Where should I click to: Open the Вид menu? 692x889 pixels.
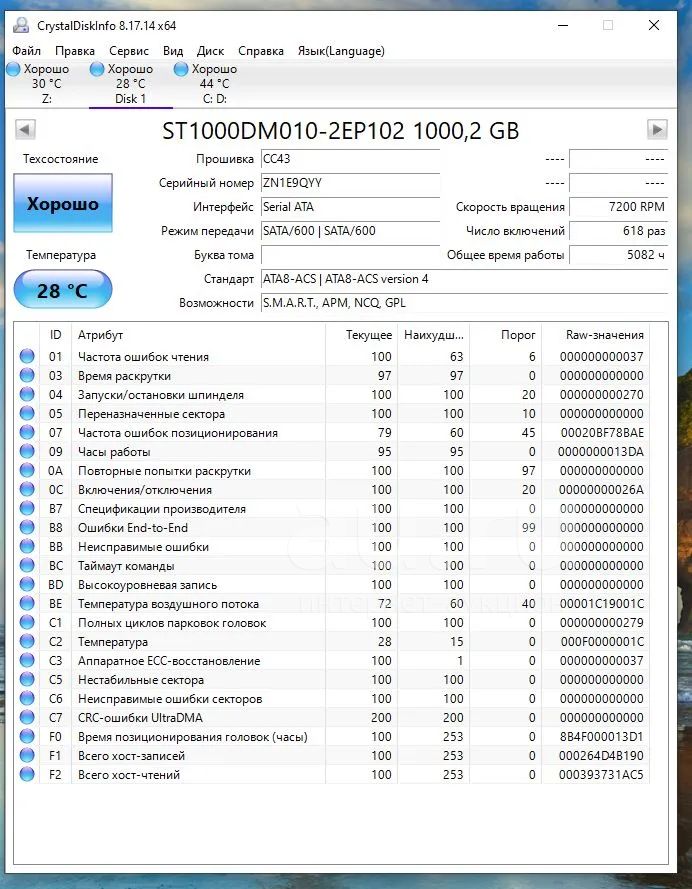173,51
